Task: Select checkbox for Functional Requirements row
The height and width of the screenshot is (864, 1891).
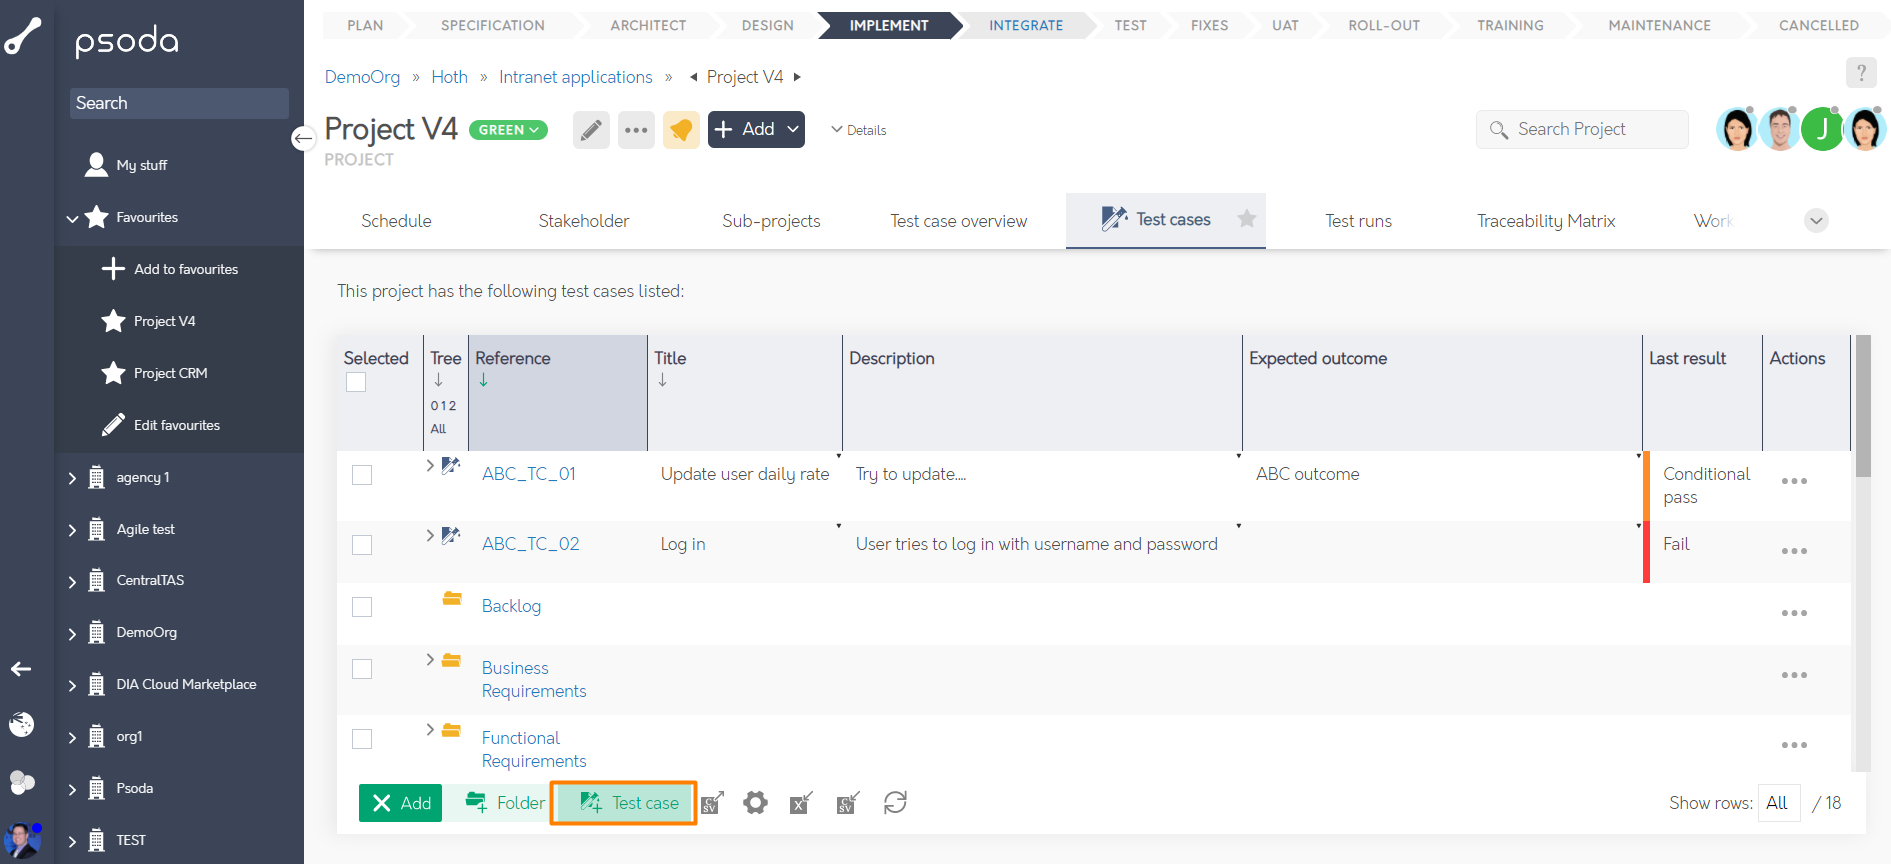Action: pos(362,739)
